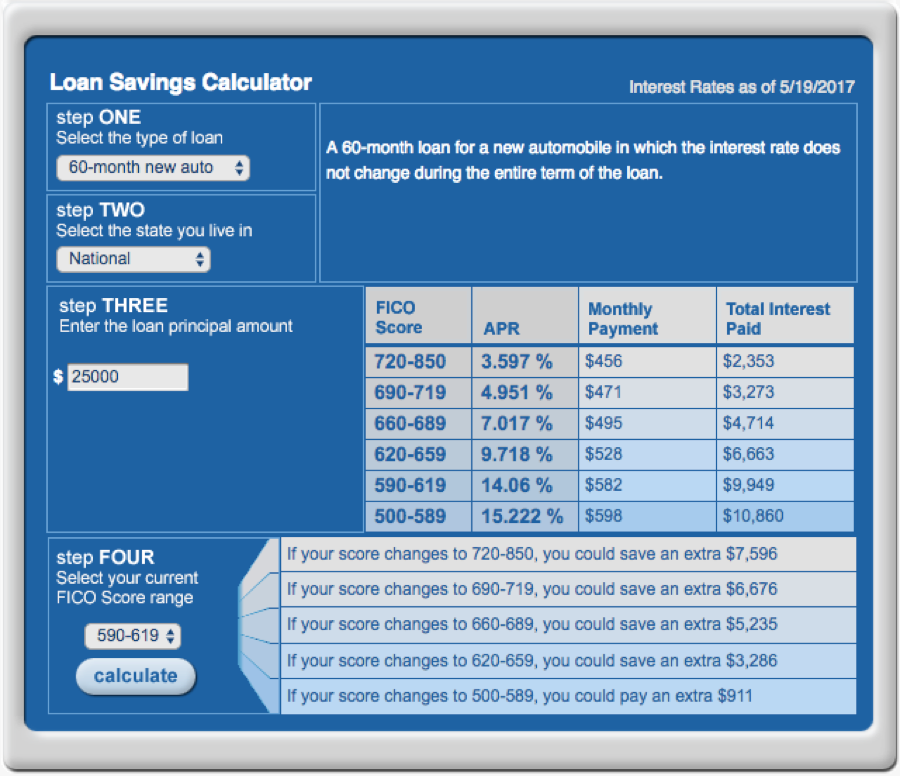Click the $471 monthly payment cell
The image size is (900, 777).
click(x=647, y=393)
